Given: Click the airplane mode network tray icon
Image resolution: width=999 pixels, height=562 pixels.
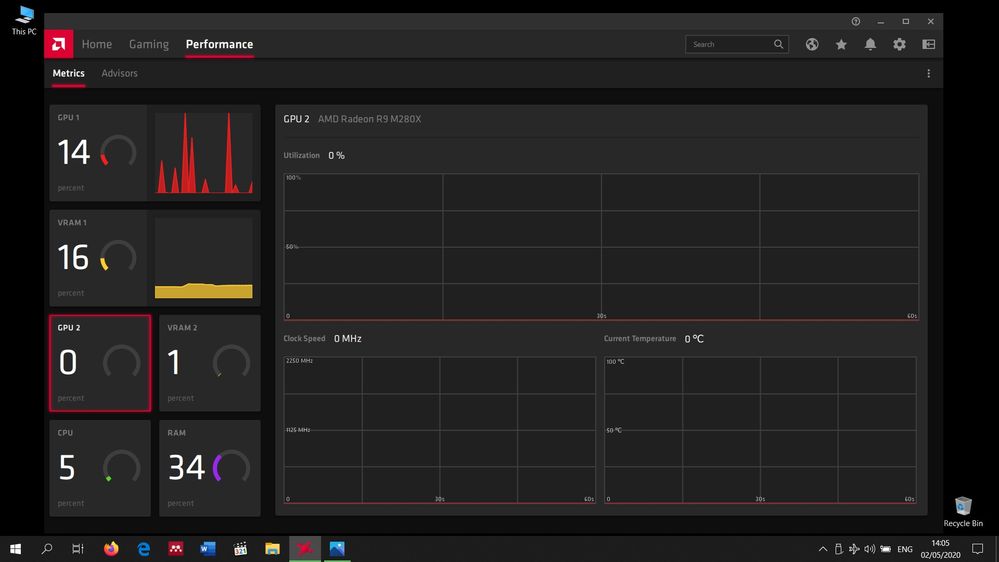Looking at the screenshot, I should [854, 549].
